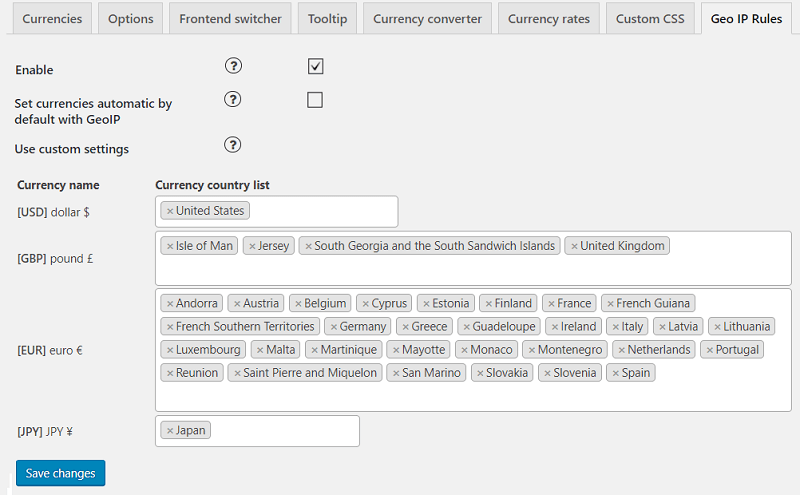This screenshot has width=800, height=495.
Task: Open the Currency rates tab
Action: click(x=548, y=19)
